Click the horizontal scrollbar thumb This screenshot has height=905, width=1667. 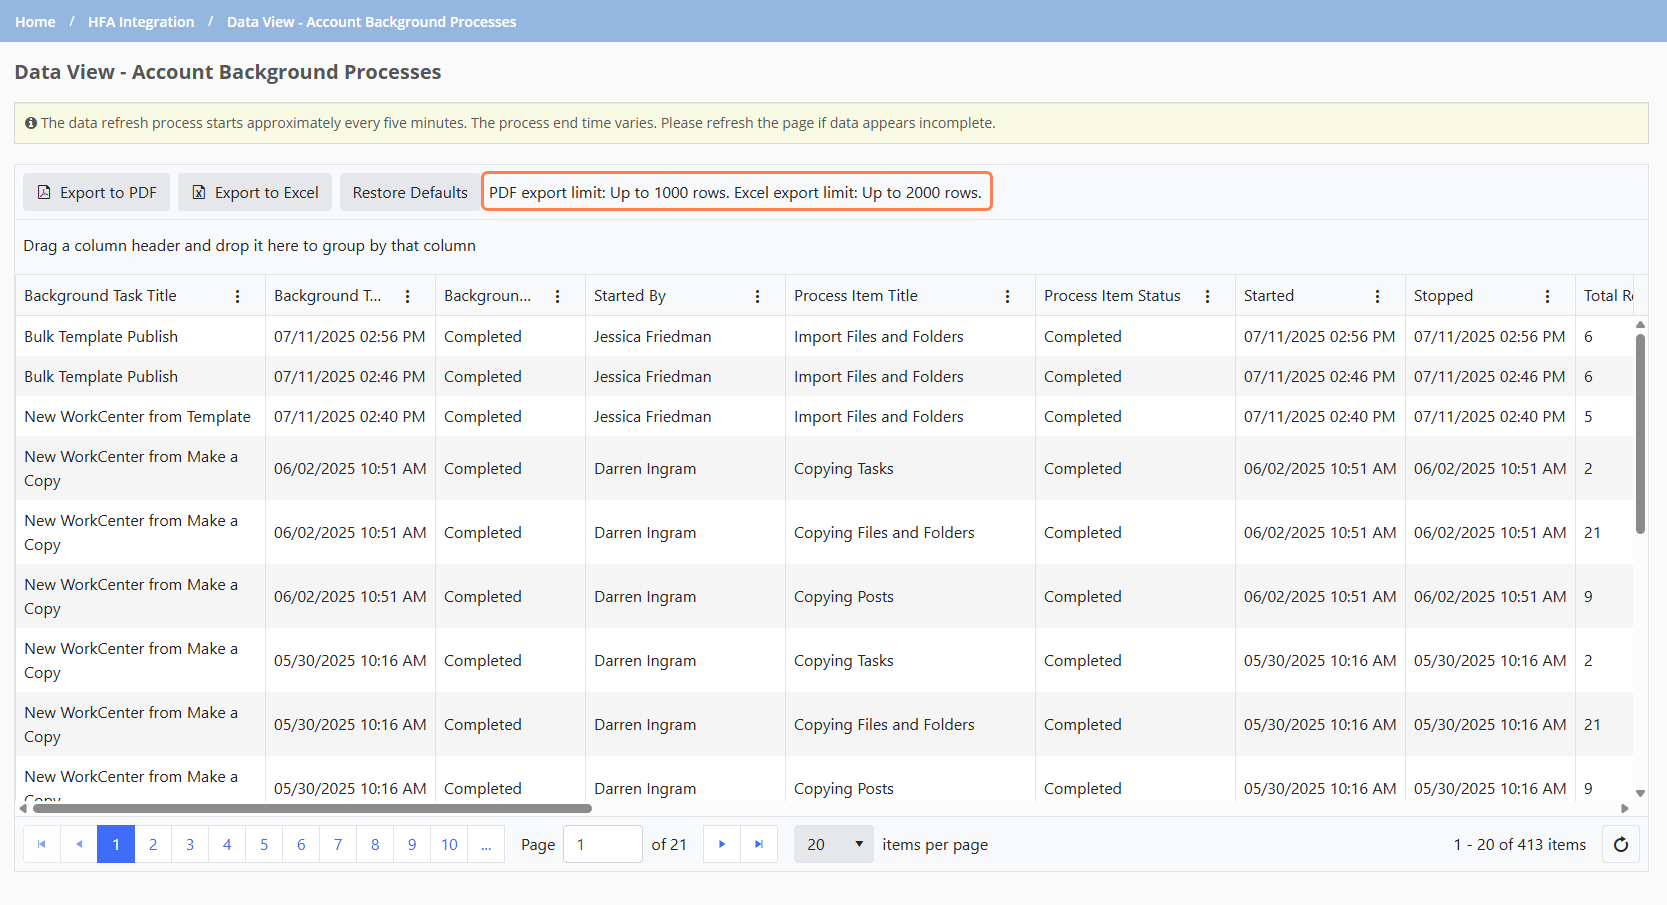[312, 808]
